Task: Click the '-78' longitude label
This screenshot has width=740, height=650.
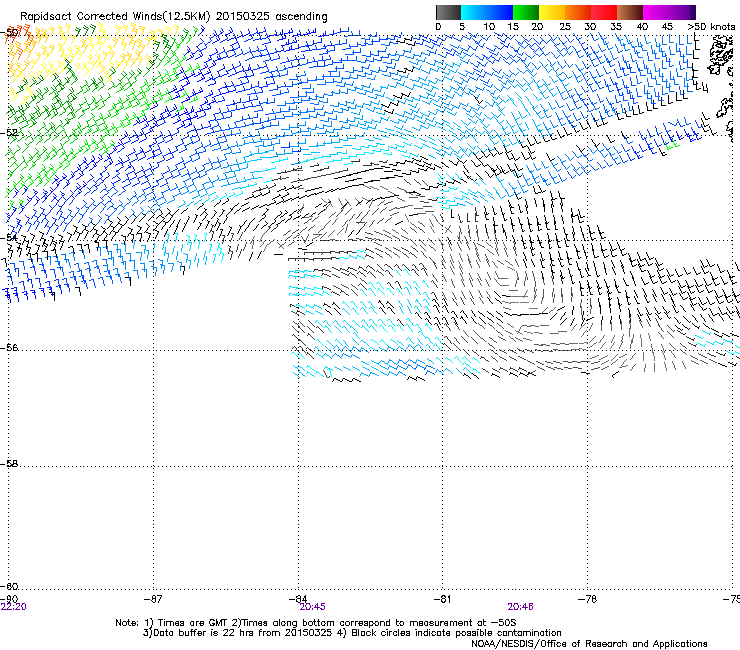Action: click(x=587, y=599)
